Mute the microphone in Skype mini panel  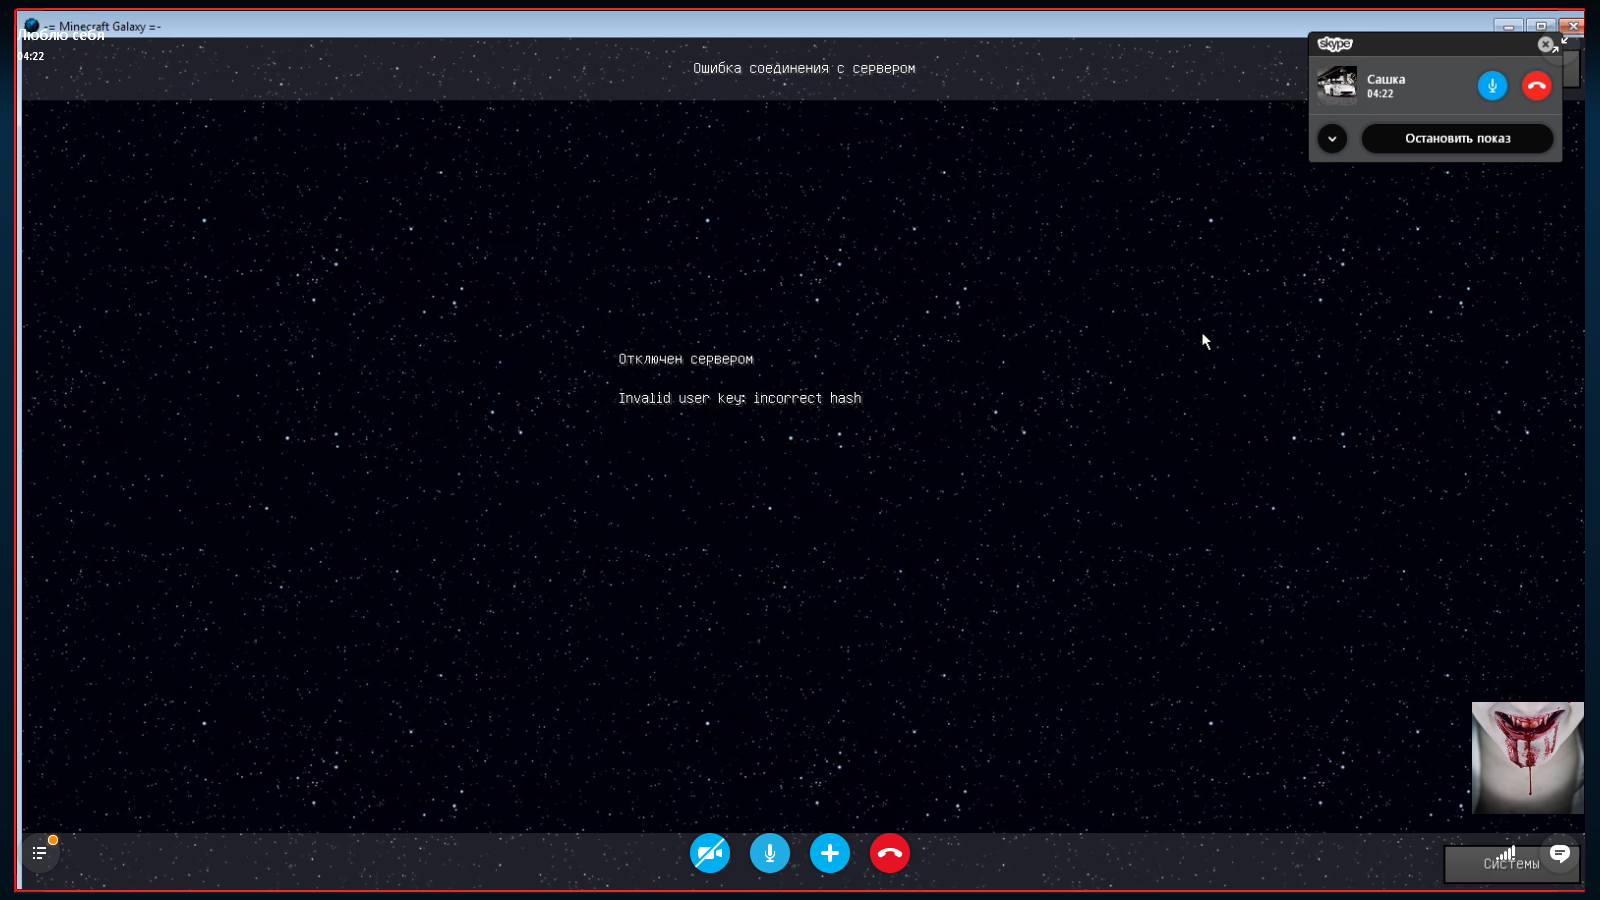coord(1492,86)
